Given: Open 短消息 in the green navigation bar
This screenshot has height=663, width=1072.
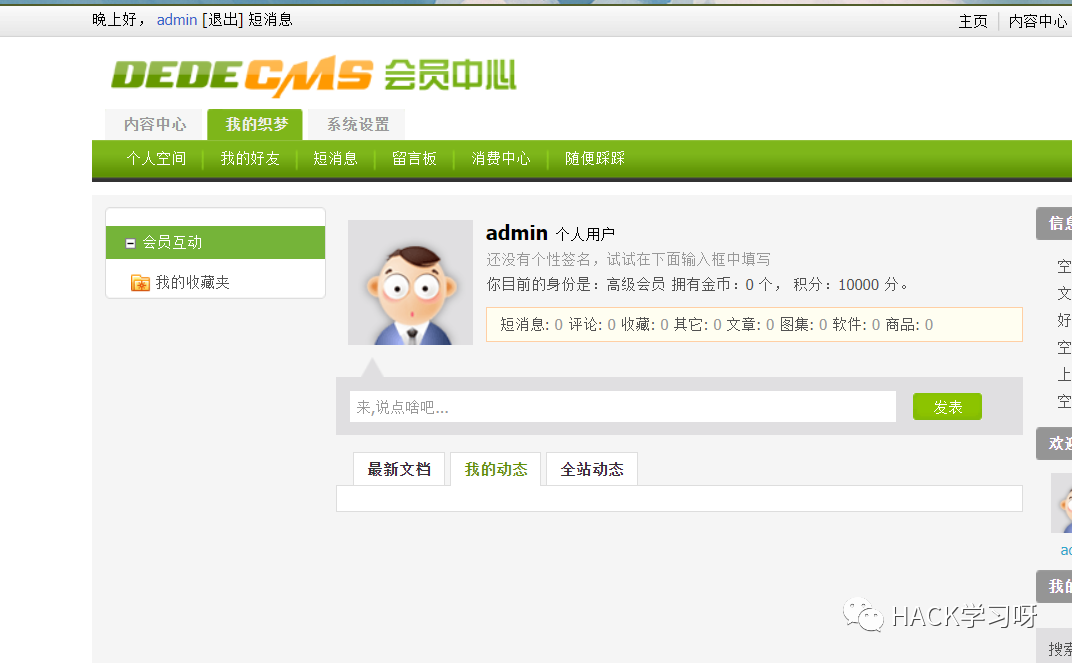Looking at the screenshot, I should pos(335,159).
